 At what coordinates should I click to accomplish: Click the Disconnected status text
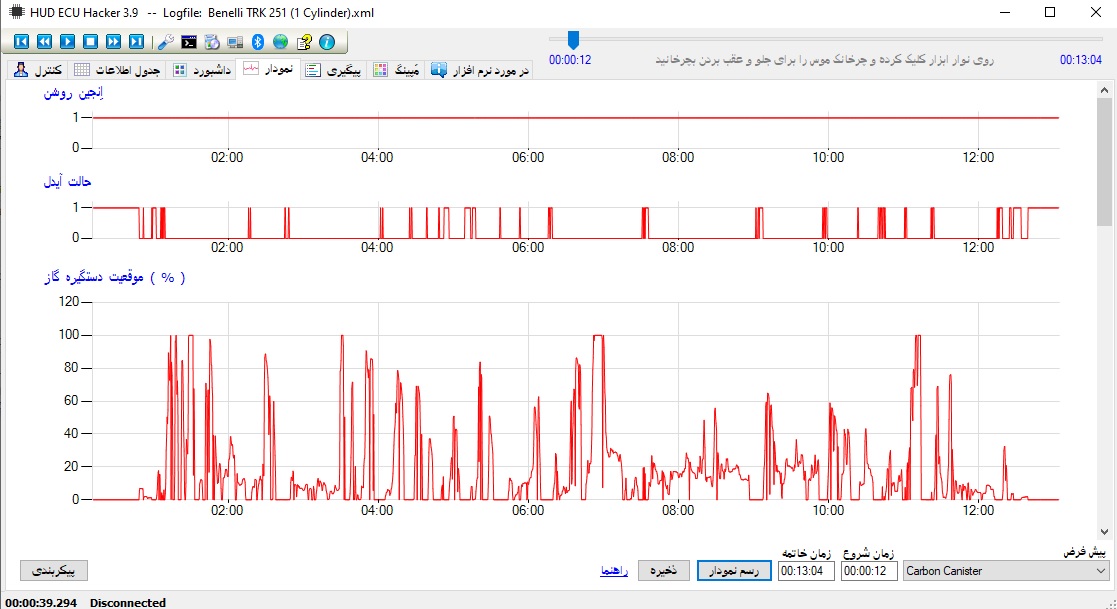pyautogui.click(x=128, y=603)
